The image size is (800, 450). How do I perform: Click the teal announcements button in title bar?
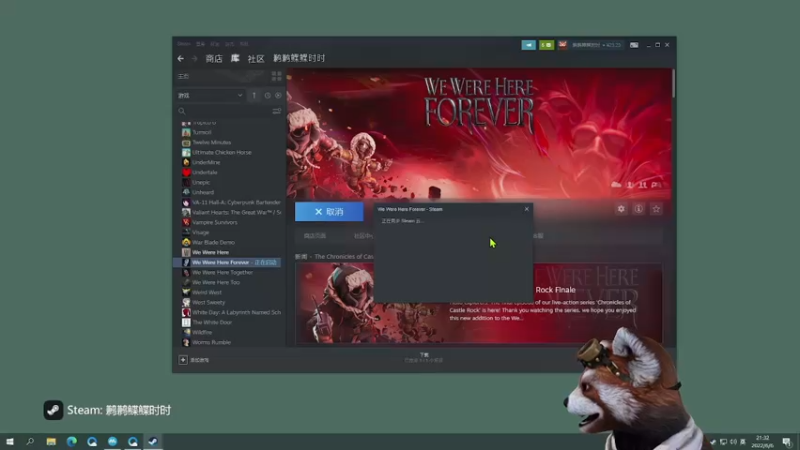pyautogui.click(x=529, y=45)
